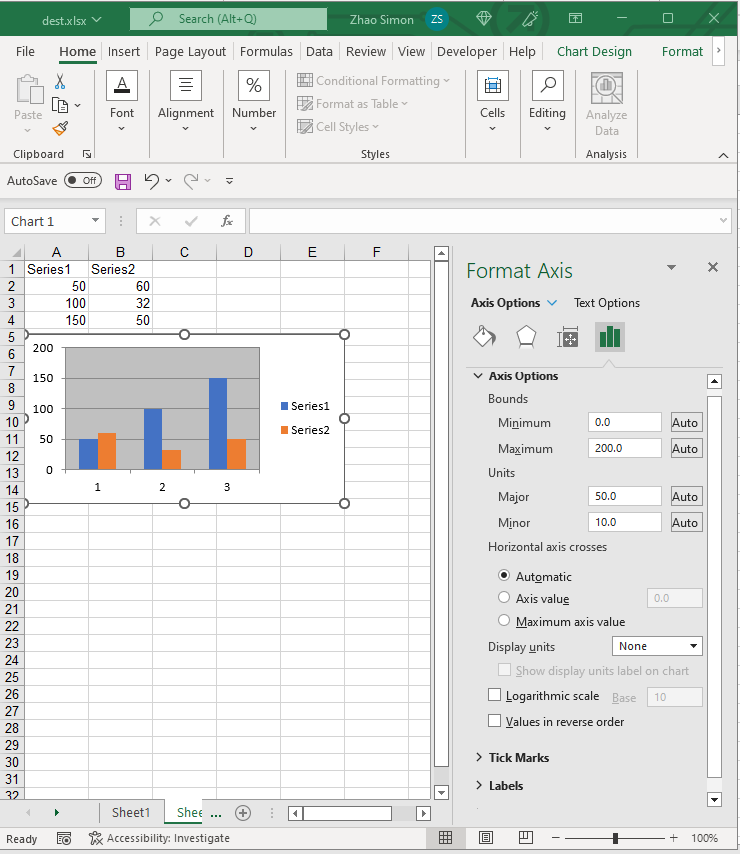
Task: Click the Analyze Data icon
Action: [606, 105]
